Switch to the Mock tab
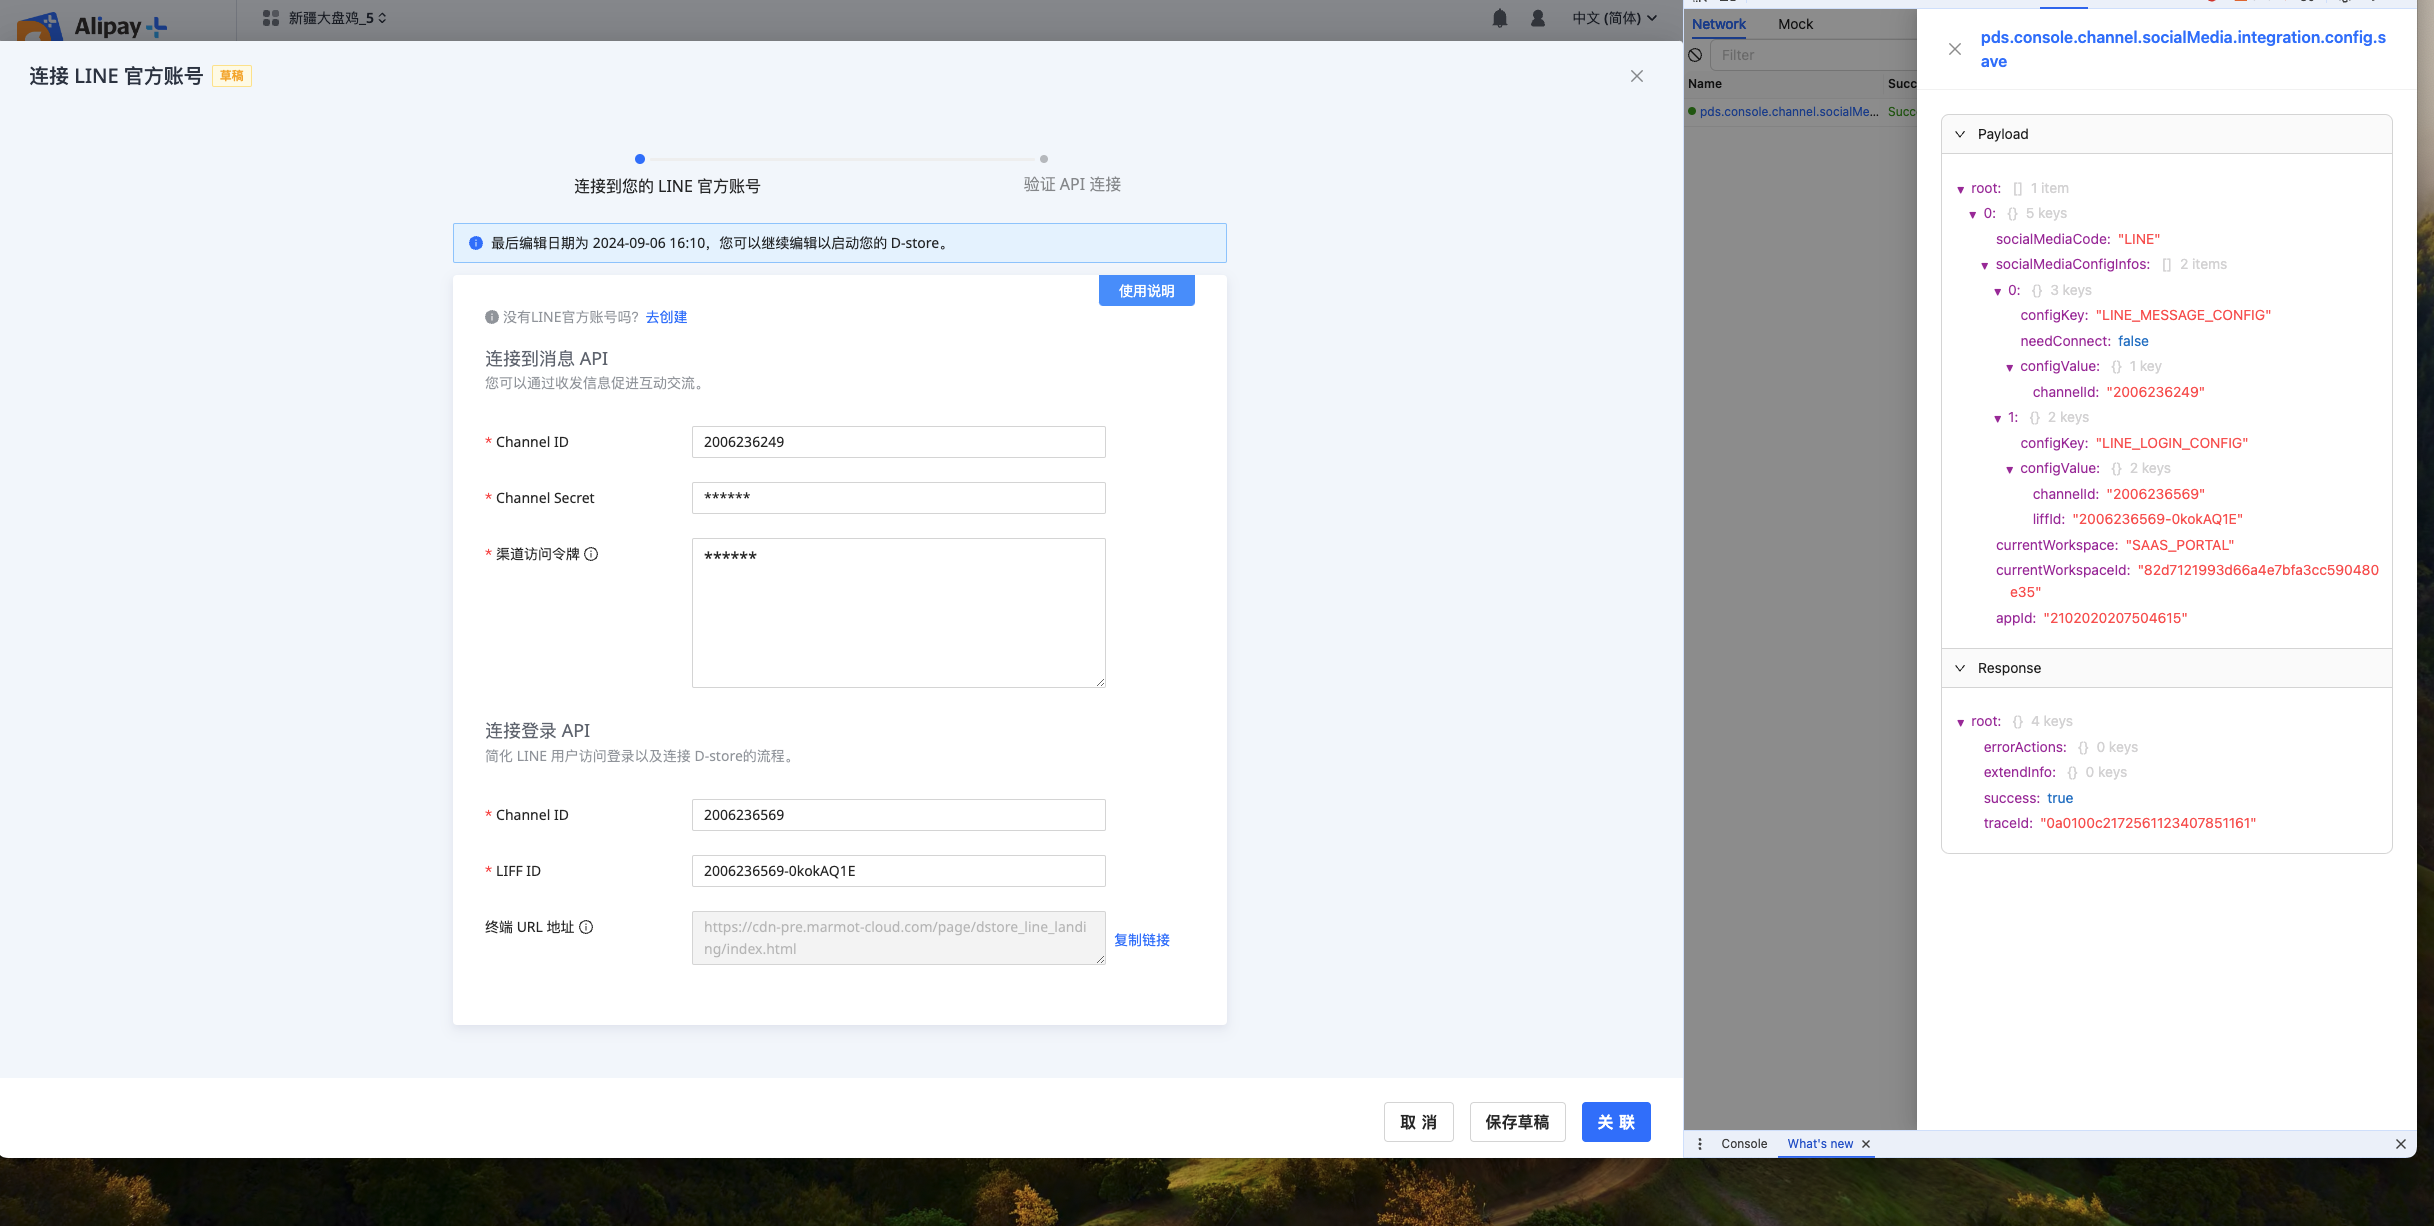This screenshot has height=1226, width=2434. (x=1795, y=24)
